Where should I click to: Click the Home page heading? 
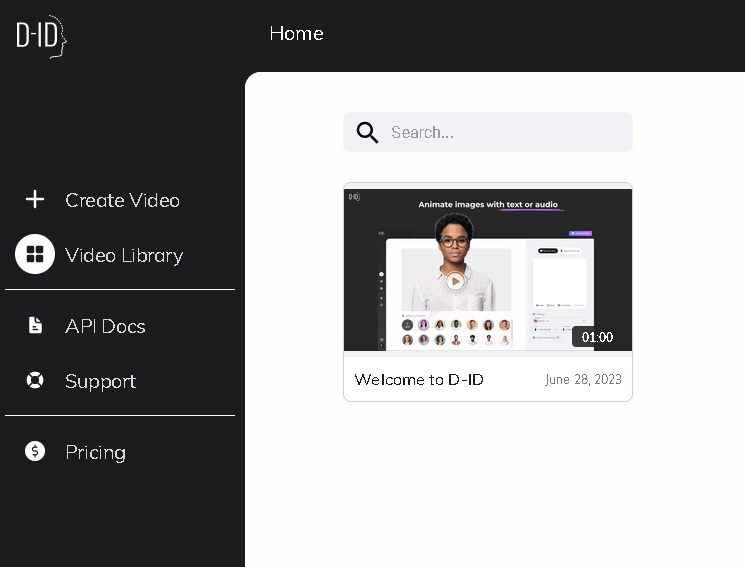[296, 33]
